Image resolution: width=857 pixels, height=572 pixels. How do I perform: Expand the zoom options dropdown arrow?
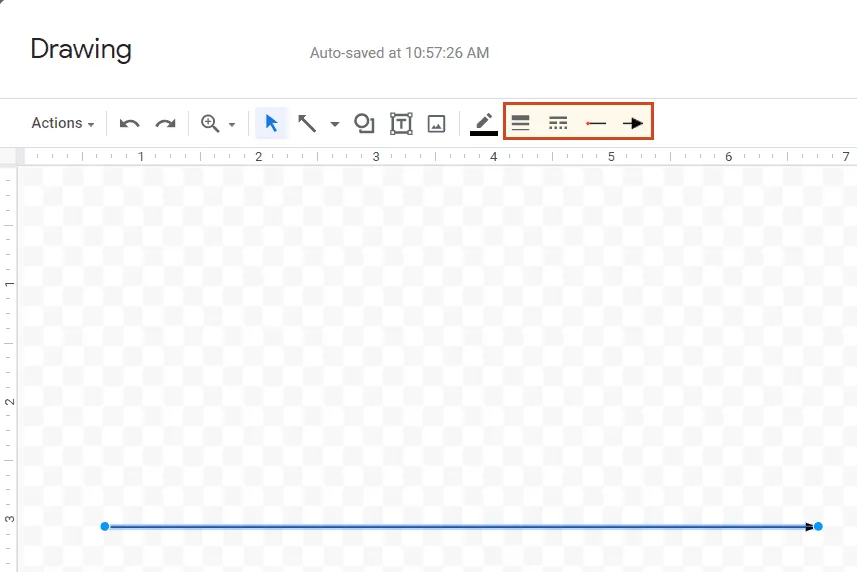coord(232,124)
